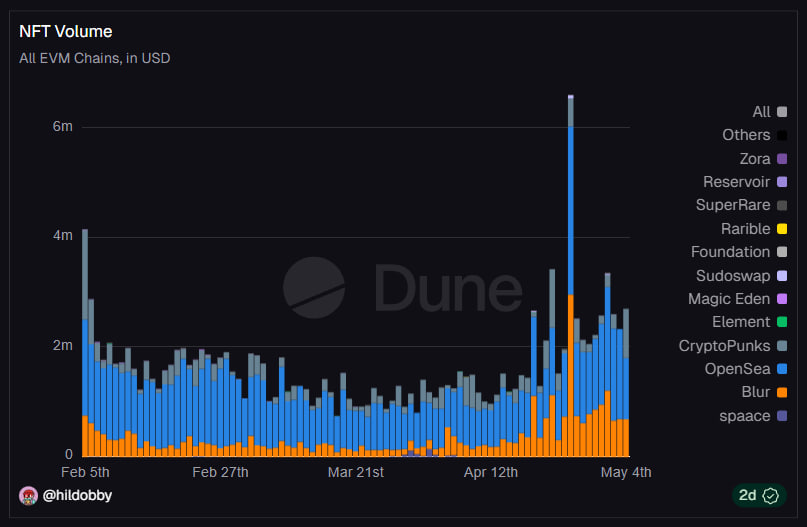Screen dimensions: 807x527
Task: Click the Feb 27th x-axis label
Action: click(x=220, y=472)
